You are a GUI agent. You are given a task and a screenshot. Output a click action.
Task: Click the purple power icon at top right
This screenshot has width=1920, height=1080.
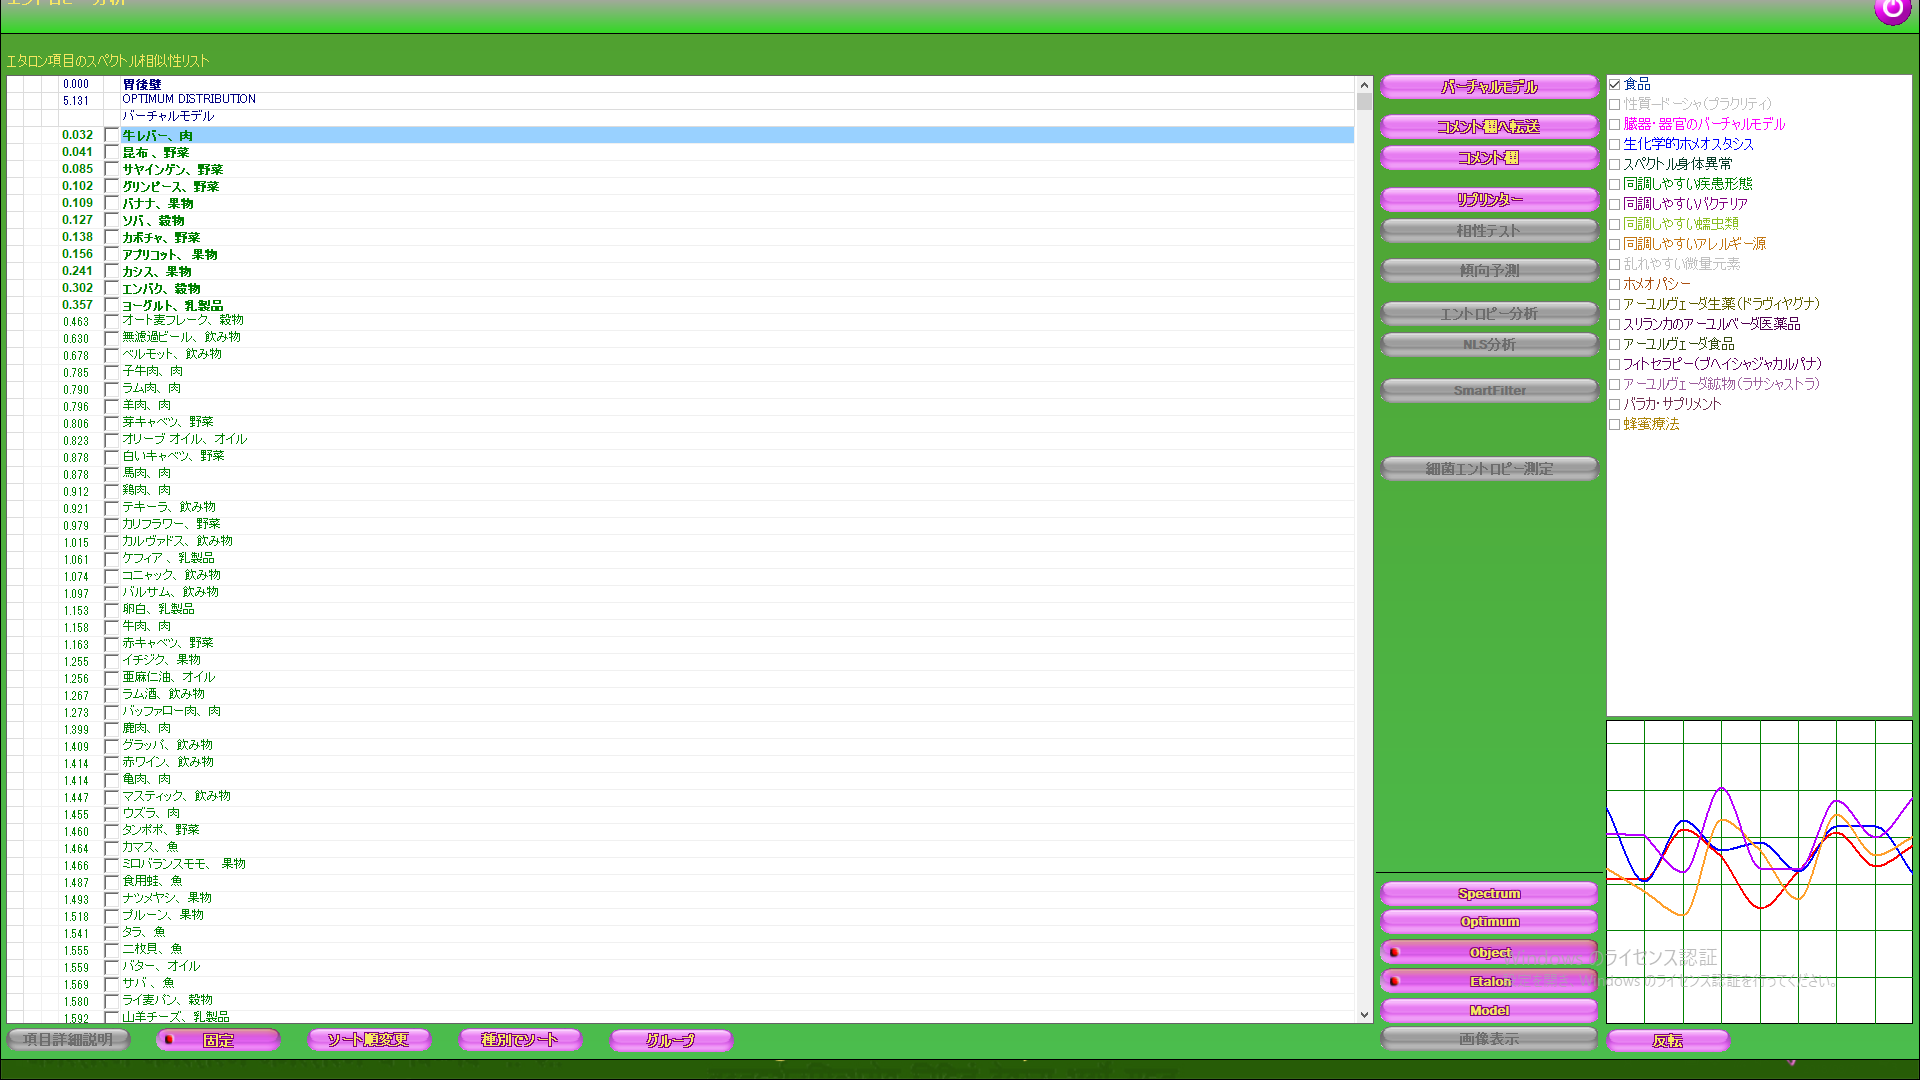(1891, 10)
